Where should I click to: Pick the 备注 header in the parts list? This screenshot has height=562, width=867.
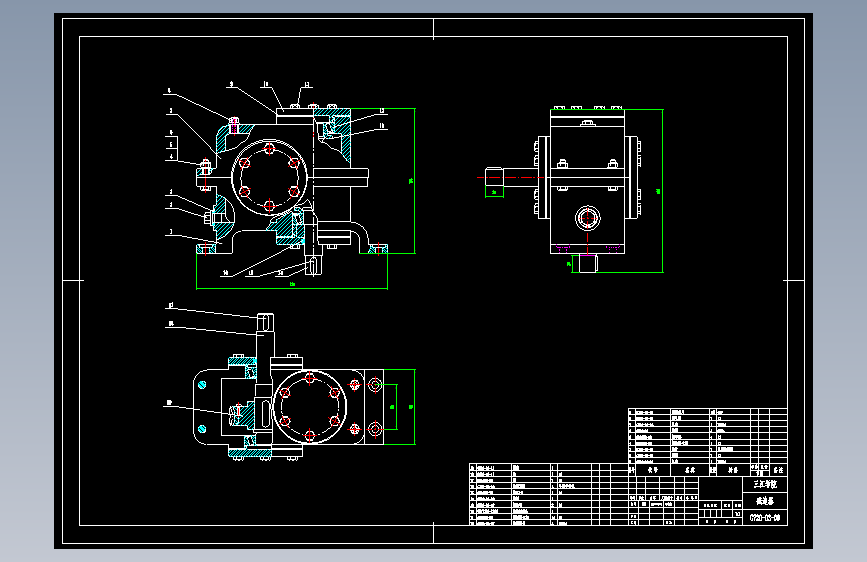(x=778, y=470)
